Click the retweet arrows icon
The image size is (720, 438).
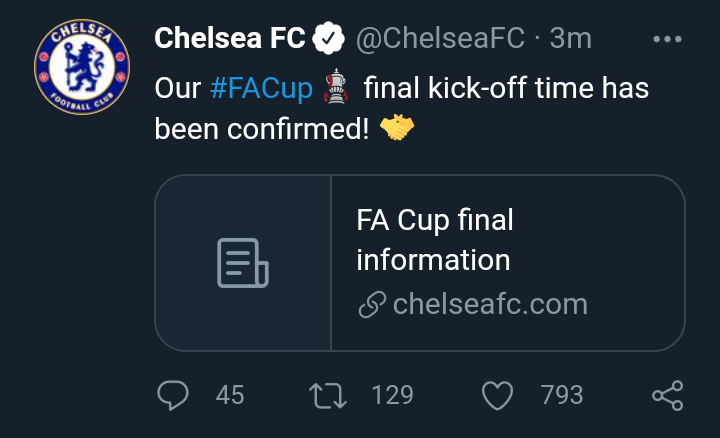(x=328, y=395)
